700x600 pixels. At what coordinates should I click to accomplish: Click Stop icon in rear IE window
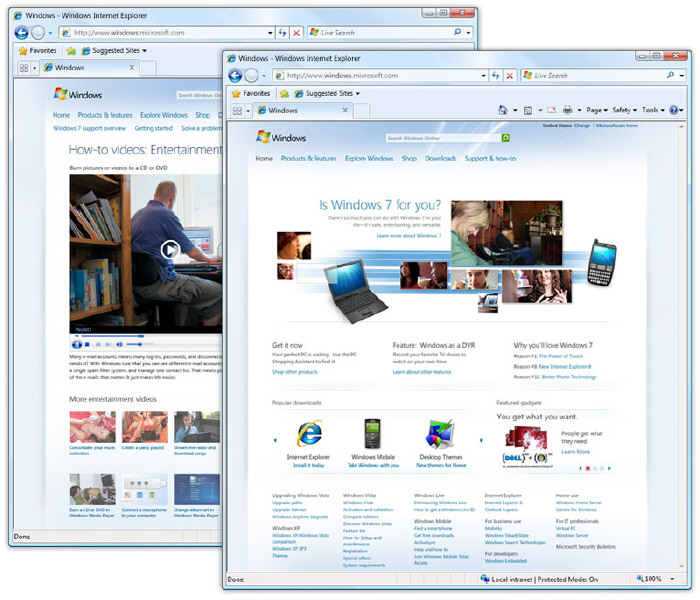click(x=296, y=33)
